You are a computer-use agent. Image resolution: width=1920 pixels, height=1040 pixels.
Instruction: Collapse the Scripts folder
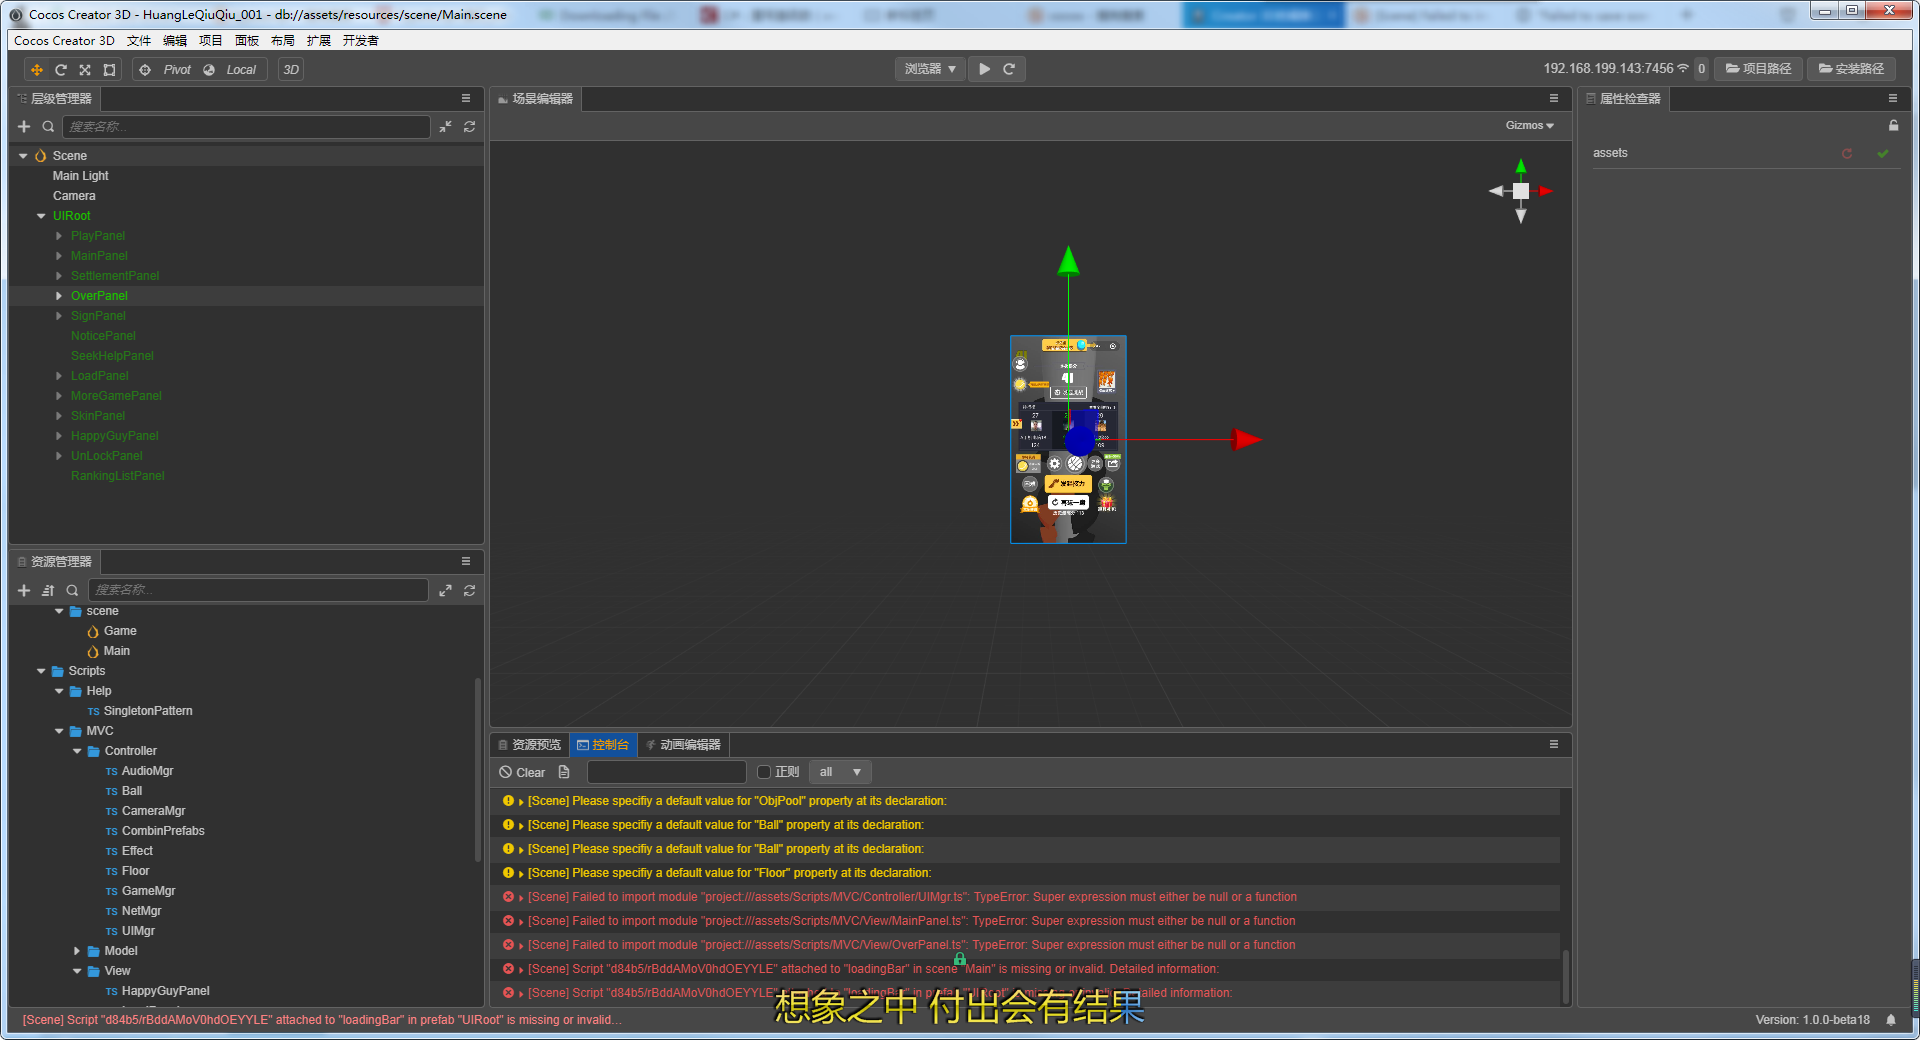coord(41,671)
